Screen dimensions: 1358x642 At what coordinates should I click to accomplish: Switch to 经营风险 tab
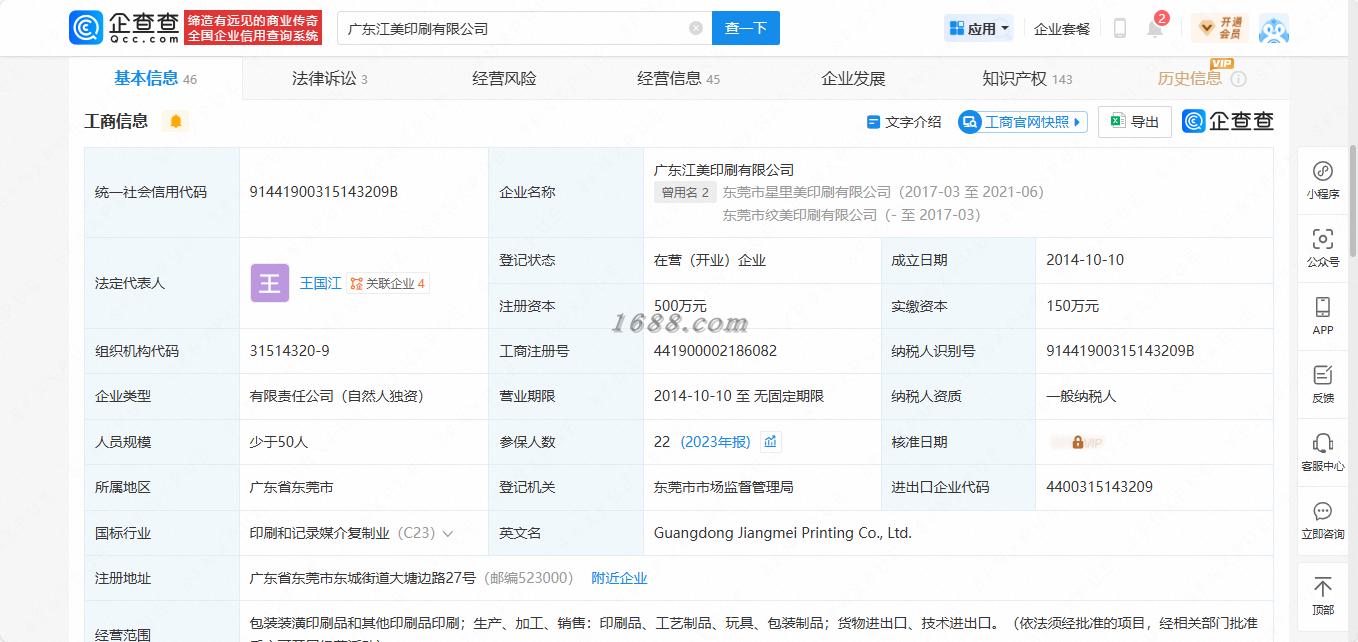(504, 78)
